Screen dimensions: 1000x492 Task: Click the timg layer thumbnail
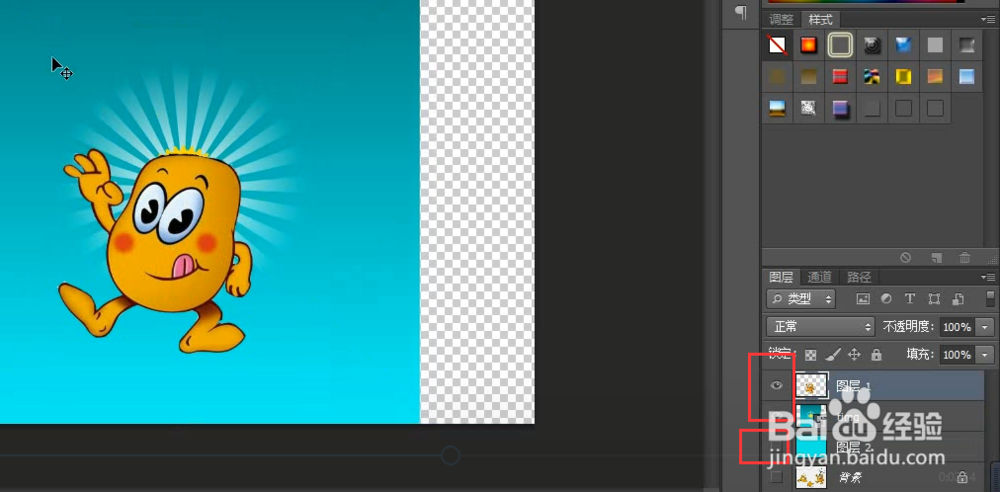click(x=811, y=415)
